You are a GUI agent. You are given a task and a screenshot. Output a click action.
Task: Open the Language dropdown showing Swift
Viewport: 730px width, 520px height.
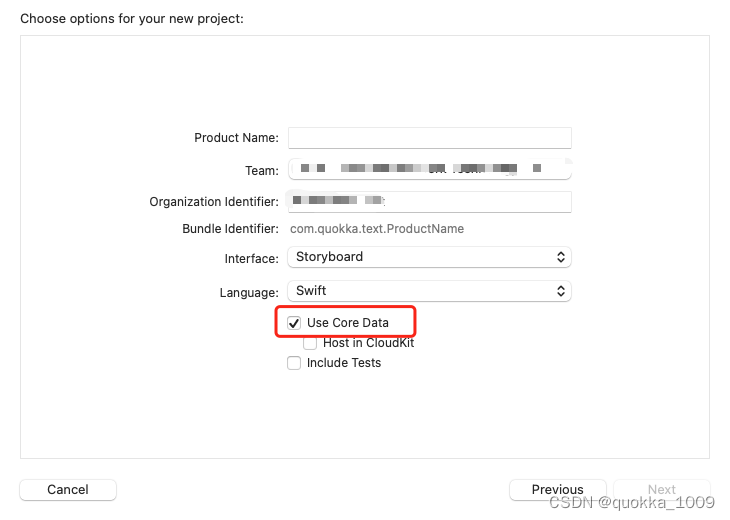(429, 291)
